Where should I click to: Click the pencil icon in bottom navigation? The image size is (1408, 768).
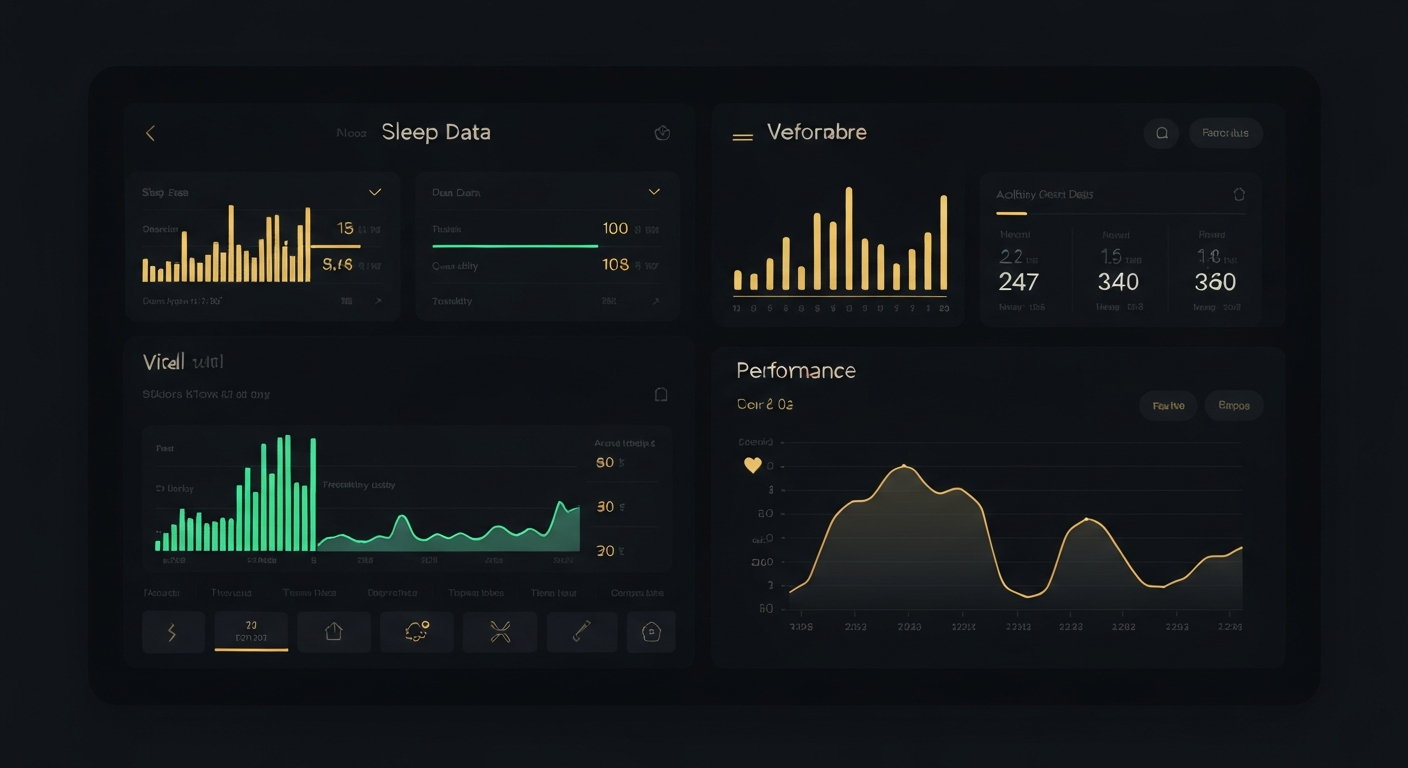(582, 632)
